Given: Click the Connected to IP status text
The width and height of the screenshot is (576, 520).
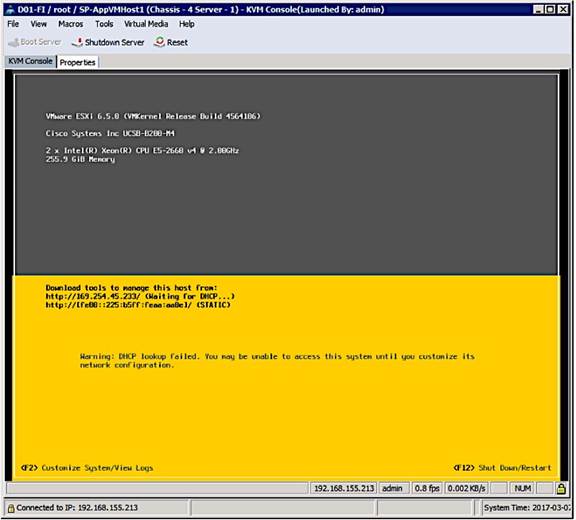Looking at the screenshot, I should point(77,508).
